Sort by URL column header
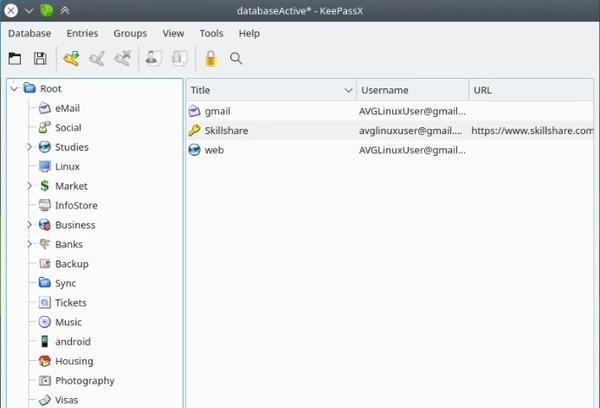The width and height of the screenshot is (600, 408). (x=531, y=90)
